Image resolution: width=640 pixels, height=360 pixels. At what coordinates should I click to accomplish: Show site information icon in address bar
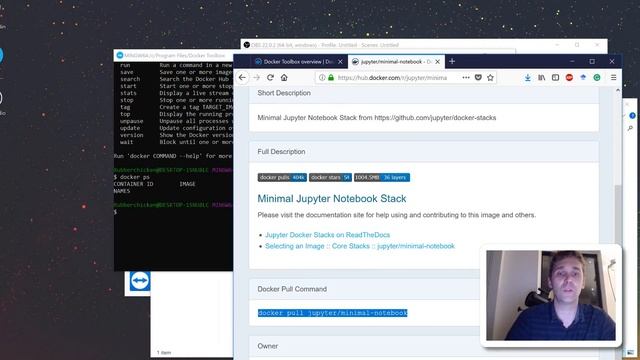click(322, 78)
